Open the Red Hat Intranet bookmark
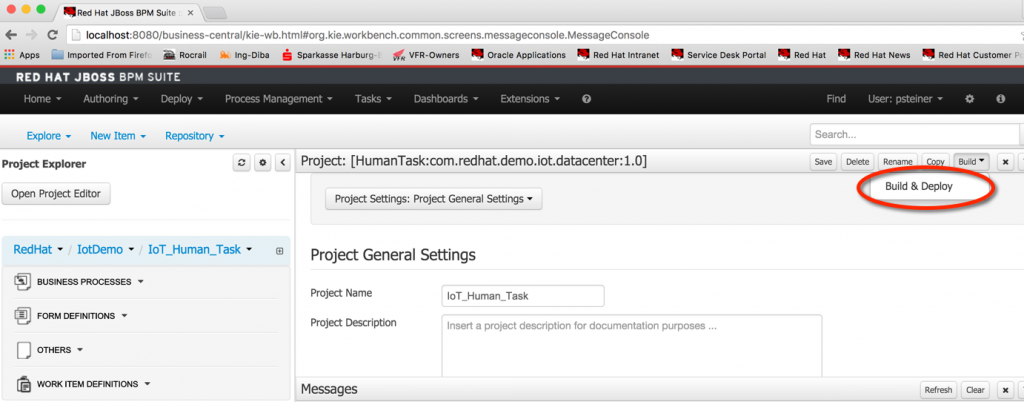Image resolution: width=1024 pixels, height=402 pixels. pos(618,55)
